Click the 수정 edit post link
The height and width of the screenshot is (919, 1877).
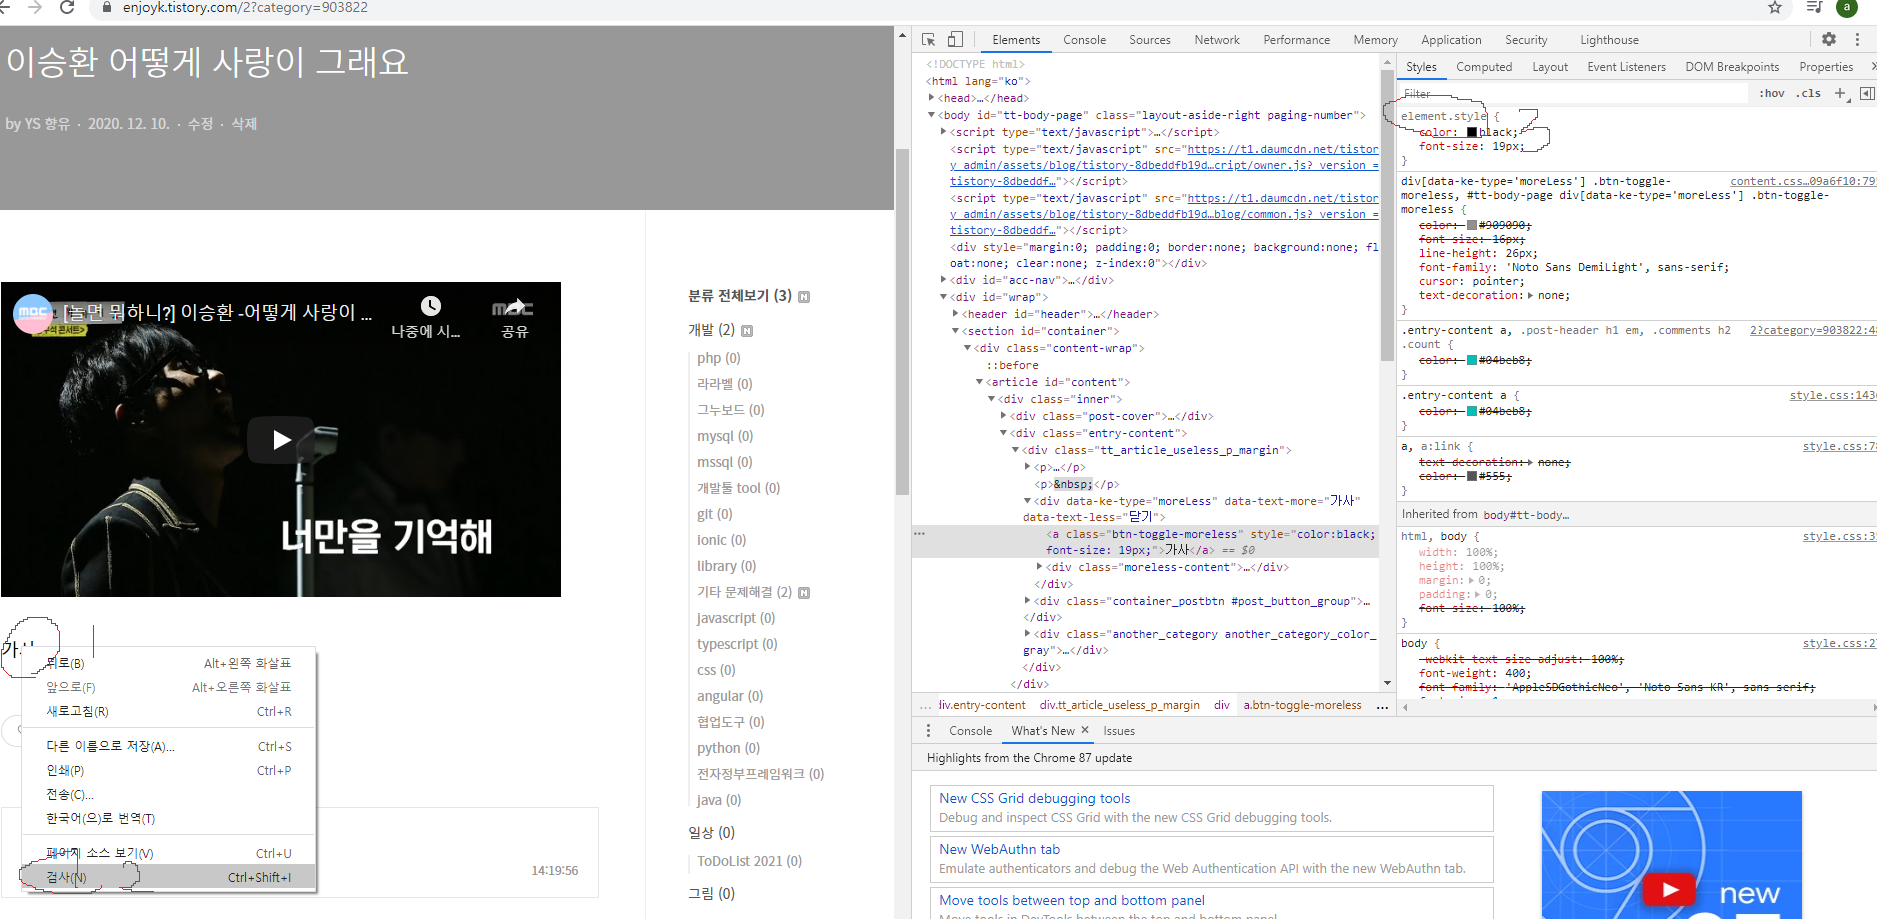tap(200, 124)
